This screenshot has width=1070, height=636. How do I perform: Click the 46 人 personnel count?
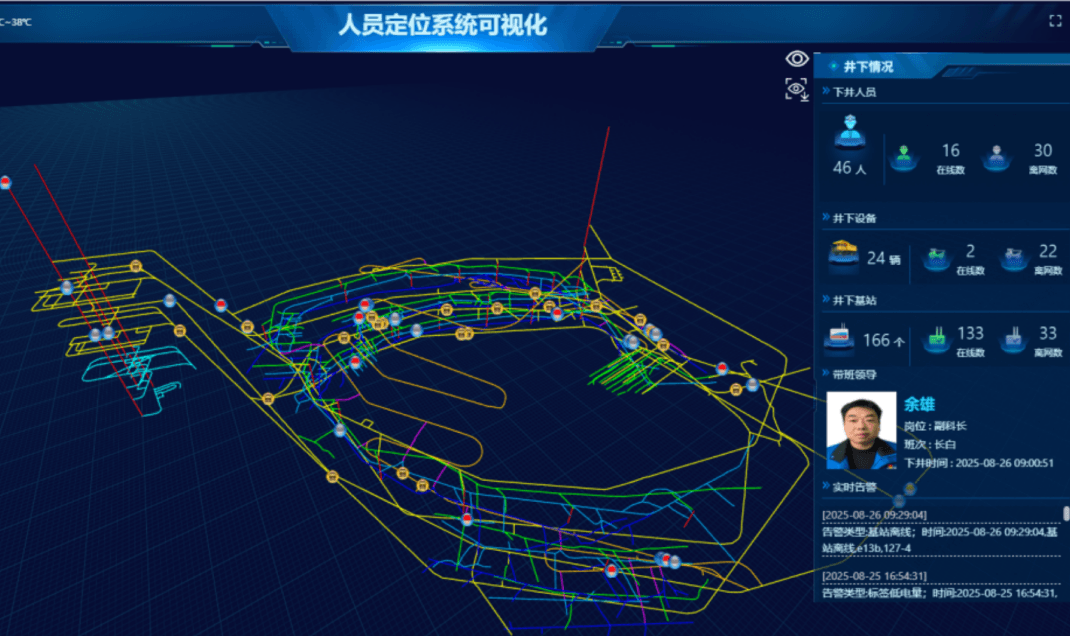[x=850, y=167]
